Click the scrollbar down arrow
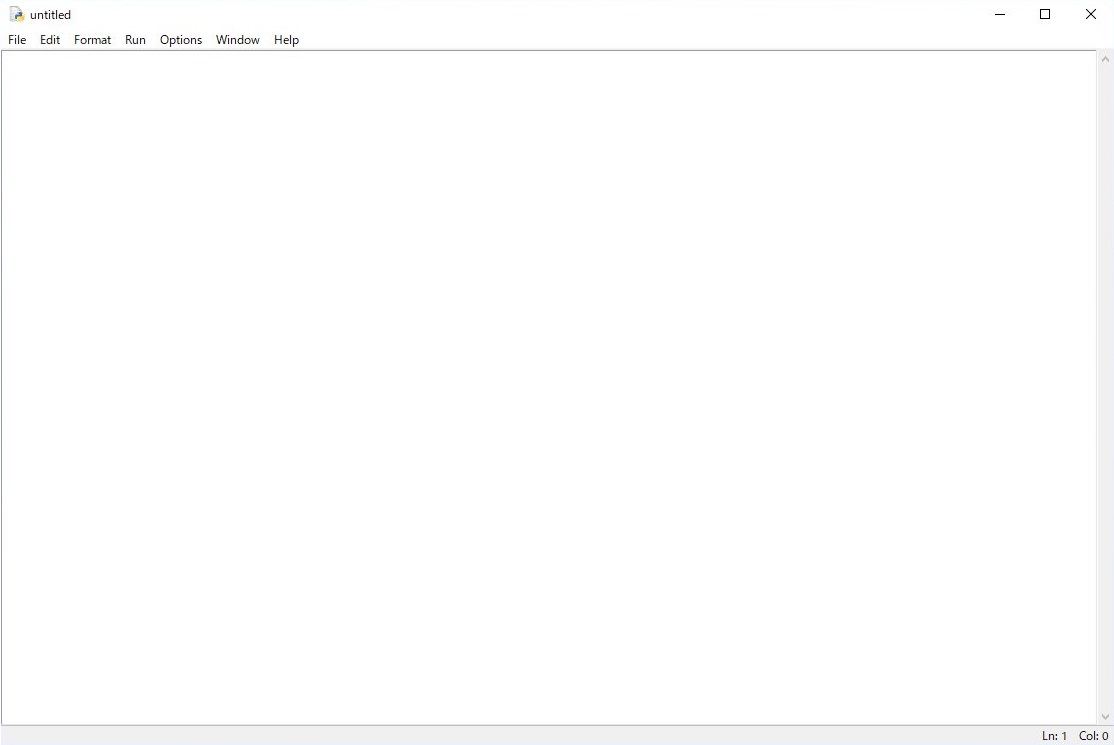 click(1105, 717)
